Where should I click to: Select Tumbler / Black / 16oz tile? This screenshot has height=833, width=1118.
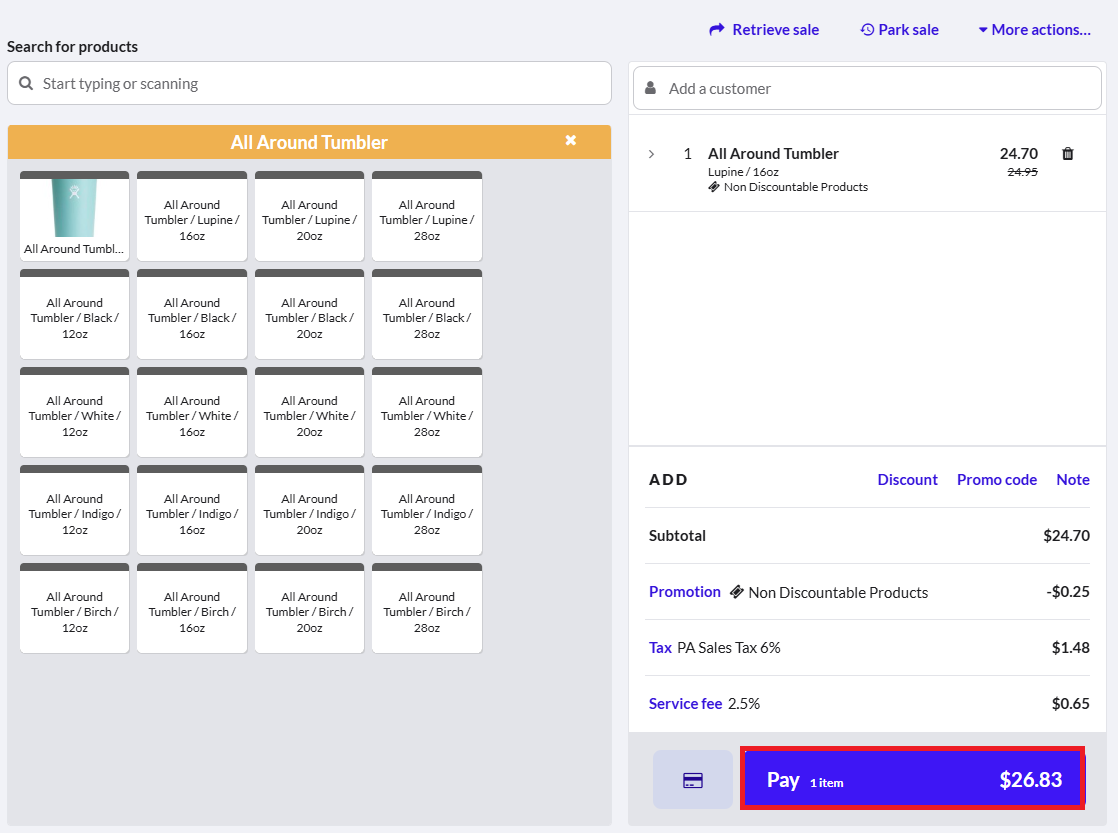pos(192,314)
